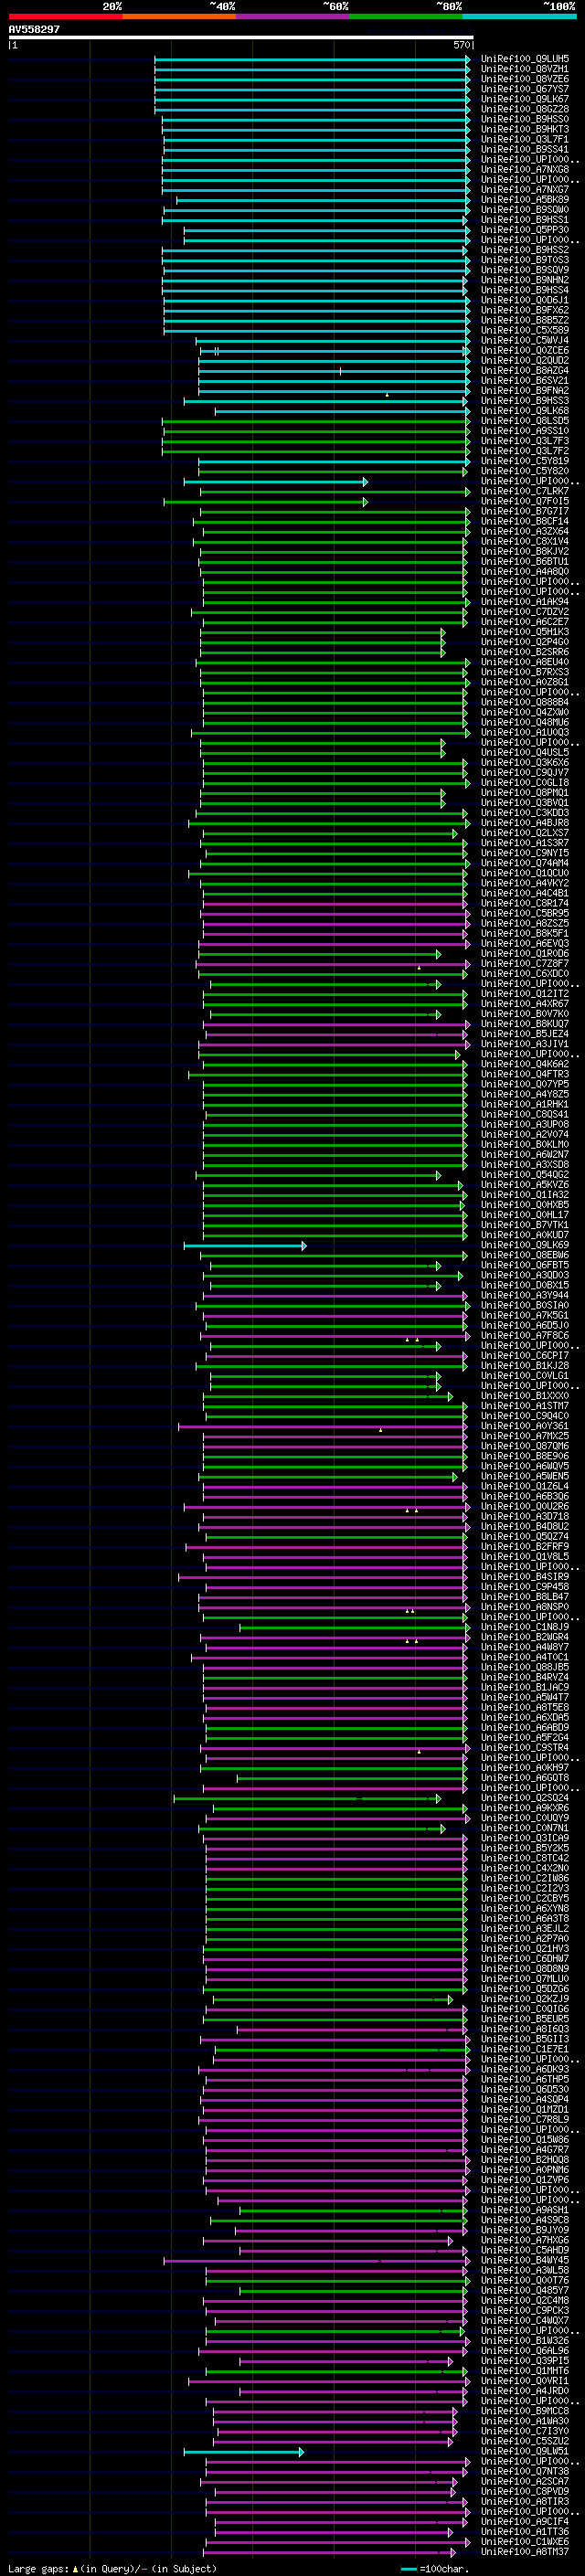The image size is (585, 2576).
Task: Select hit label UniRef100_B9HSS0
Action: [525, 119]
